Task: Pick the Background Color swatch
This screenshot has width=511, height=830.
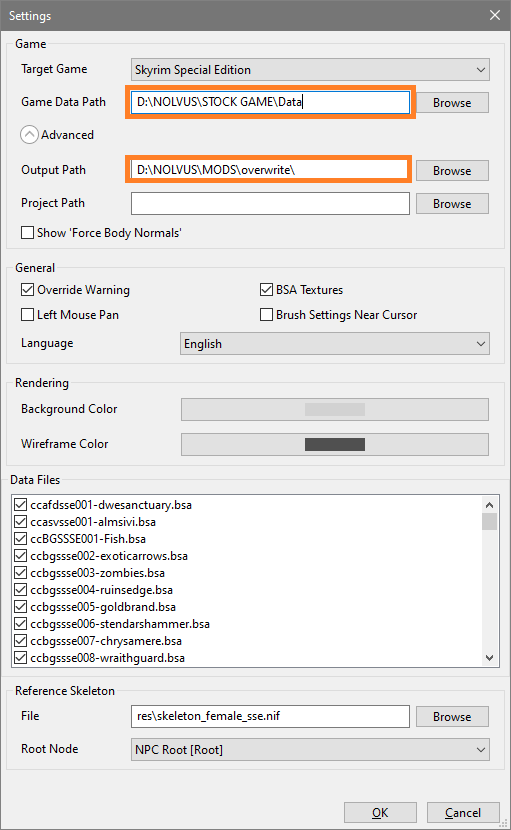Action: point(335,410)
